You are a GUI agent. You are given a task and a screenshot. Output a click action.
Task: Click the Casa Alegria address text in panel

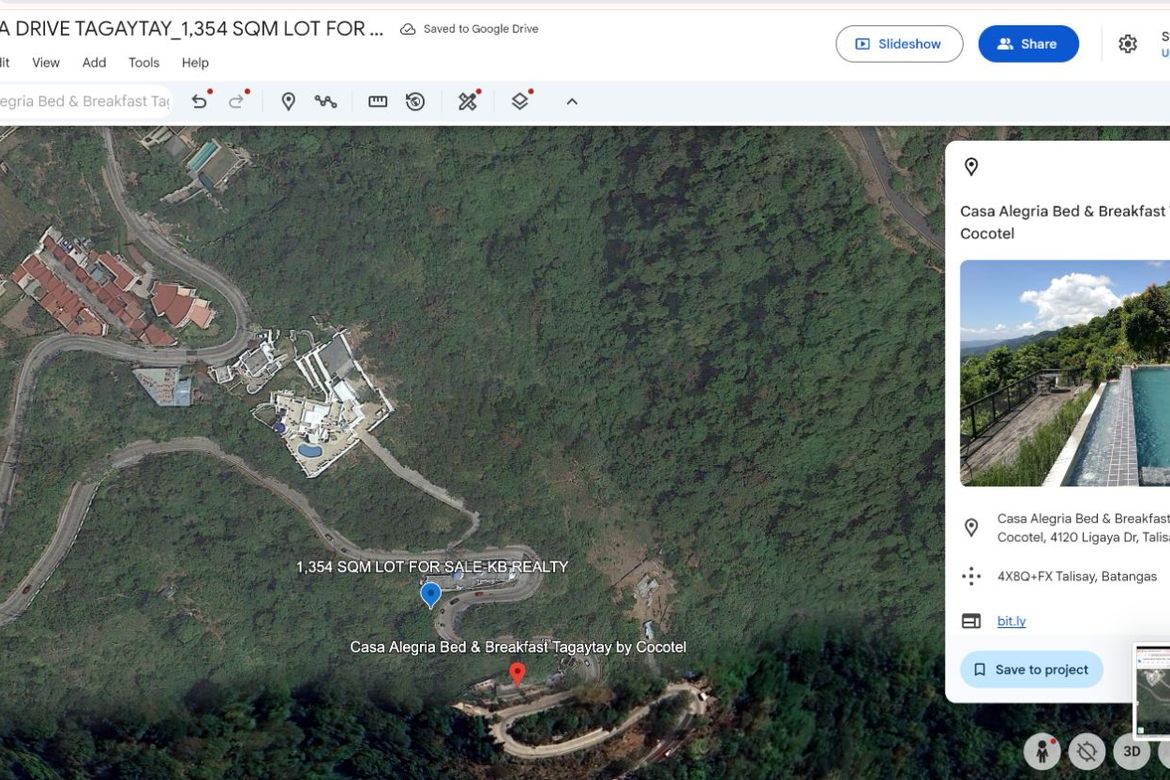coord(1083,528)
